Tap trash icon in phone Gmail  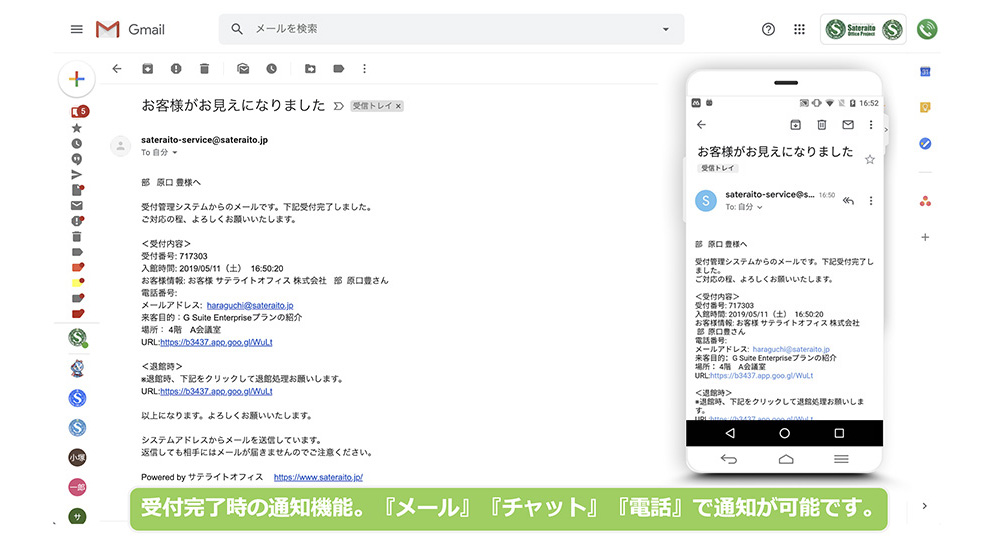[821, 125]
